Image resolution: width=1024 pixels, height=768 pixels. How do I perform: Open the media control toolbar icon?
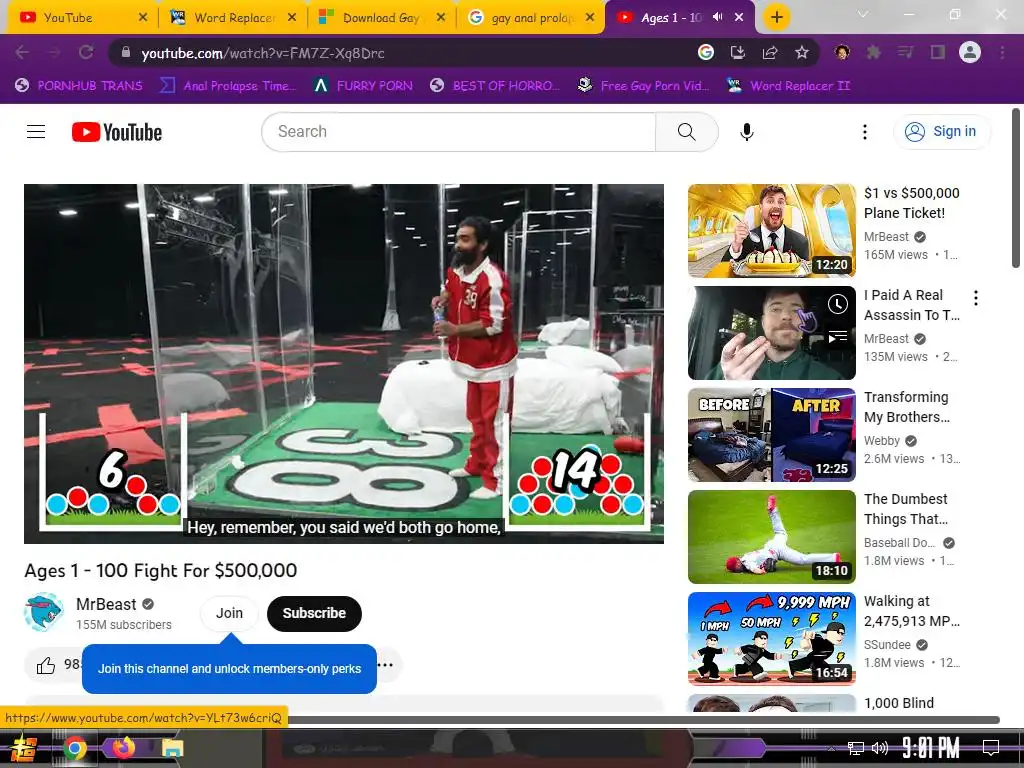click(906, 52)
